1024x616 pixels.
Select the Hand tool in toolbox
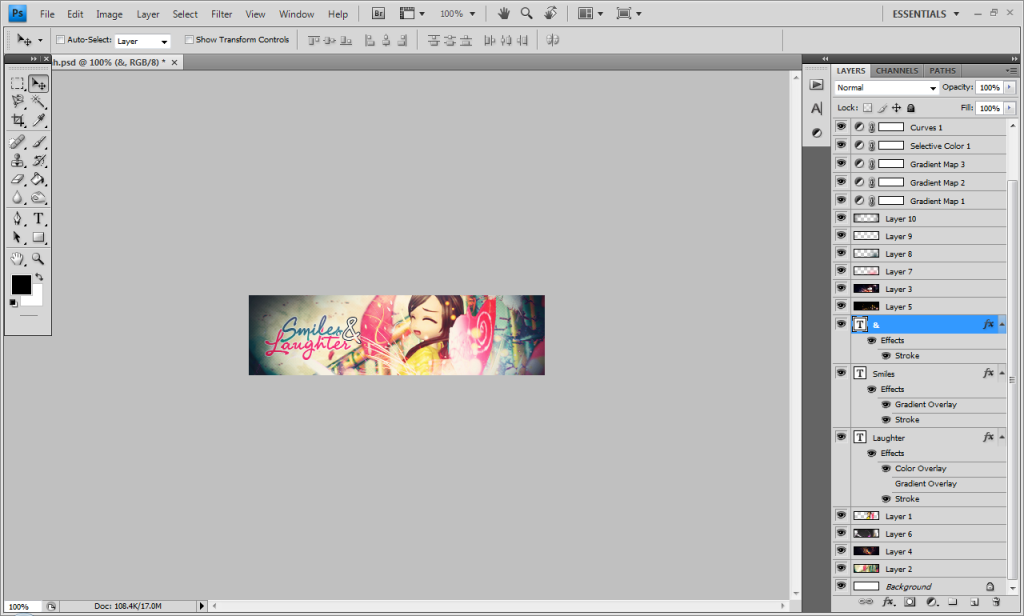pos(18,259)
